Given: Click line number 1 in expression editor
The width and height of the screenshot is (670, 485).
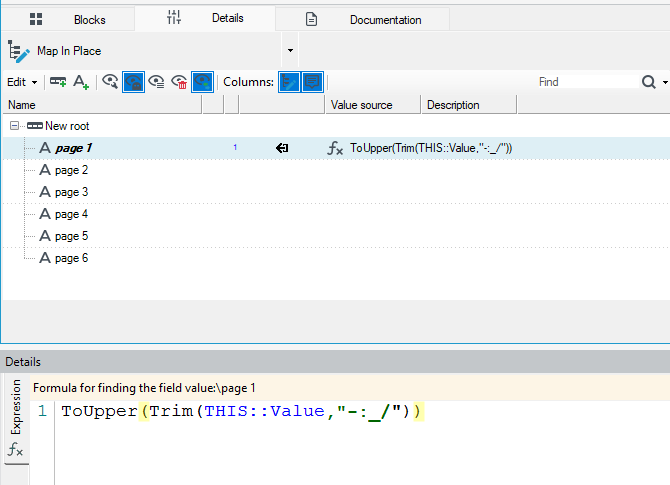Looking at the screenshot, I should click(x=42, y=411).
